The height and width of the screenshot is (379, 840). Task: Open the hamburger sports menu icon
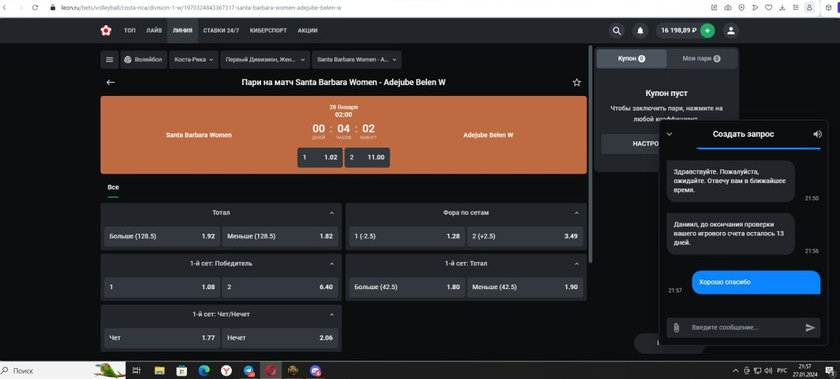pyautogui.click(x=109, y=60)
